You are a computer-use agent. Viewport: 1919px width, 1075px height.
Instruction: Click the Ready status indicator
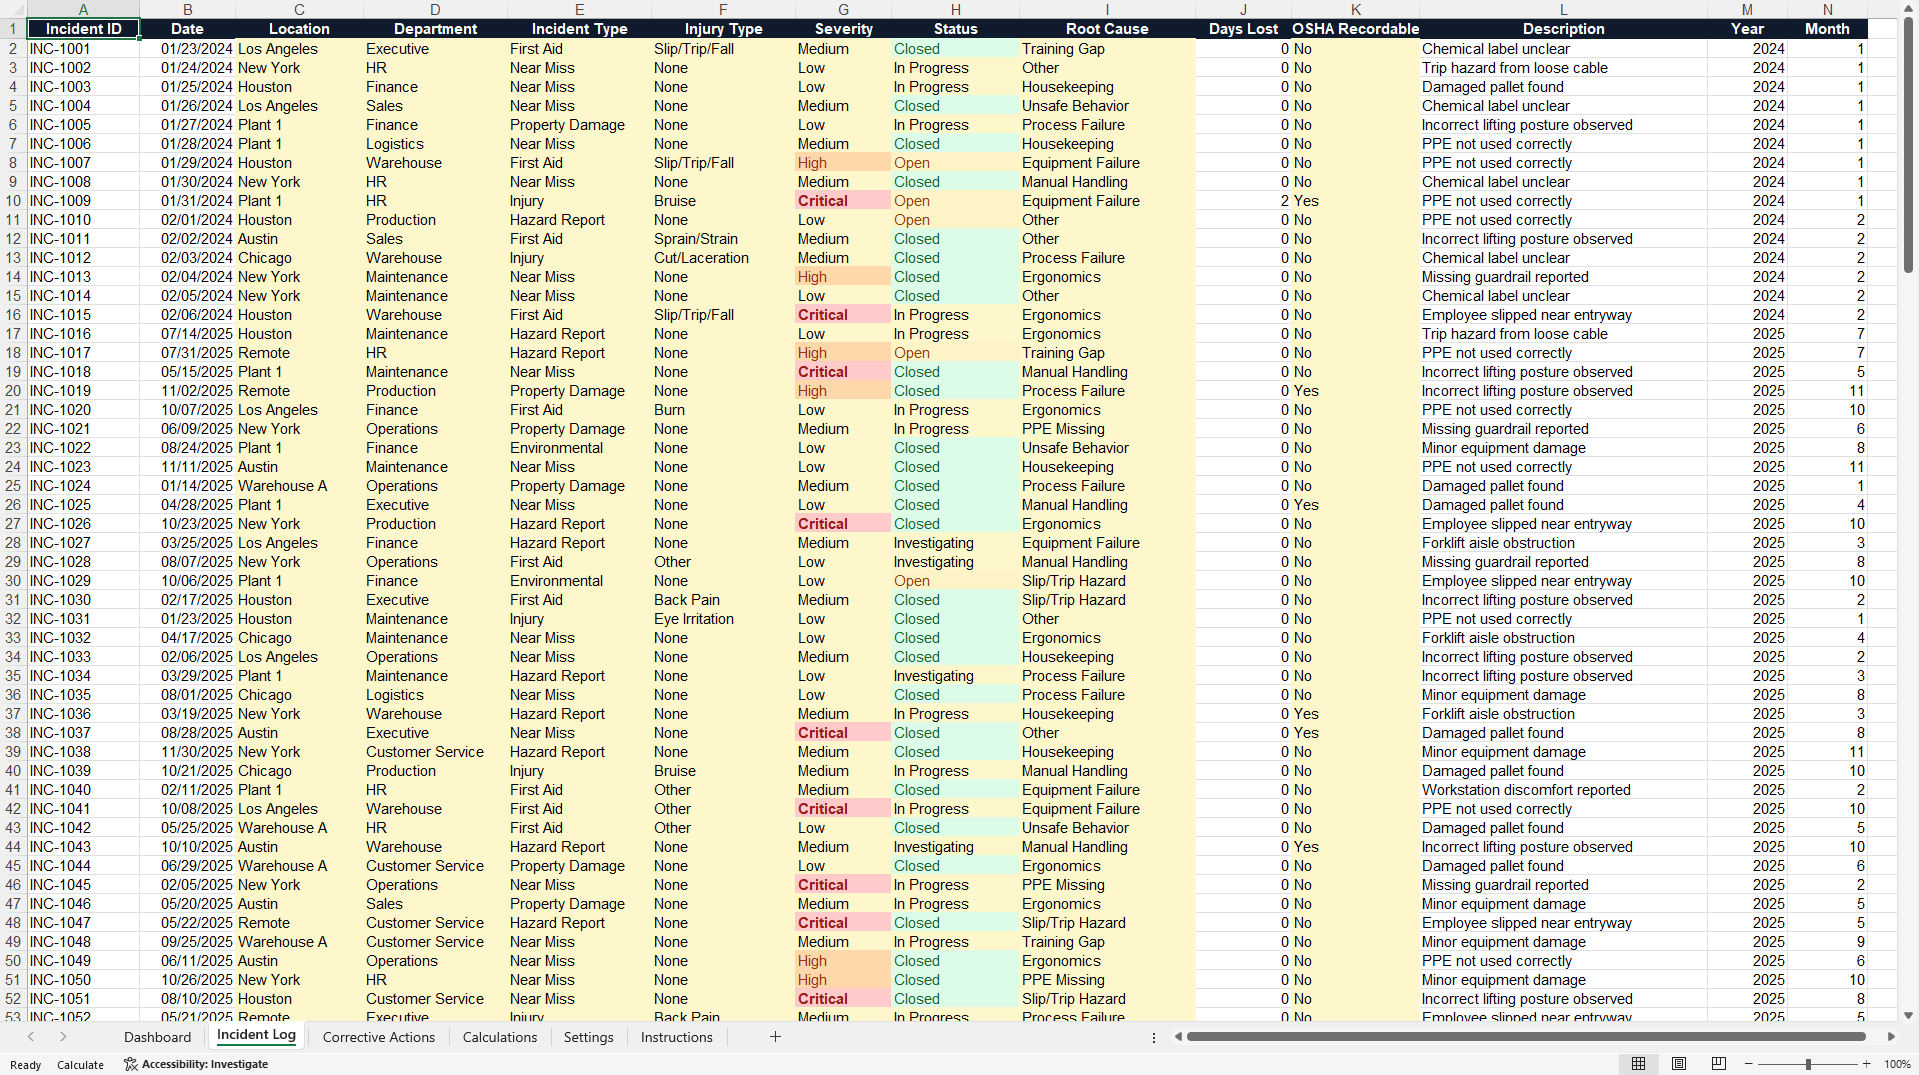[25, 1065]
